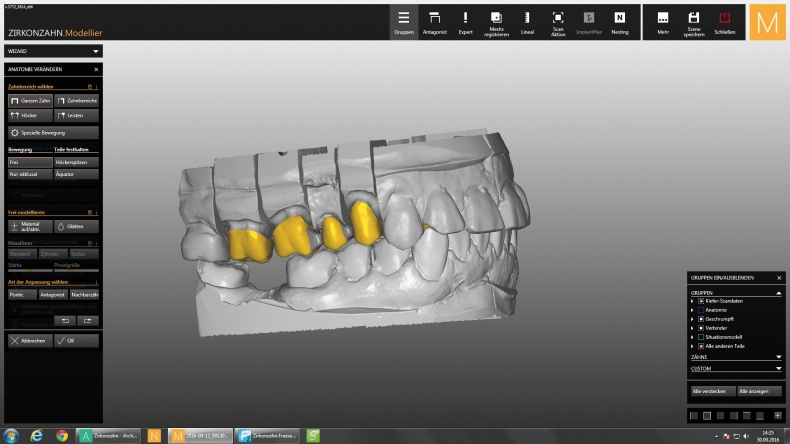This screenshot has height=444, width=790.
Task: Choose Antagonist adaptation type
Action: [x=53, y=294]
